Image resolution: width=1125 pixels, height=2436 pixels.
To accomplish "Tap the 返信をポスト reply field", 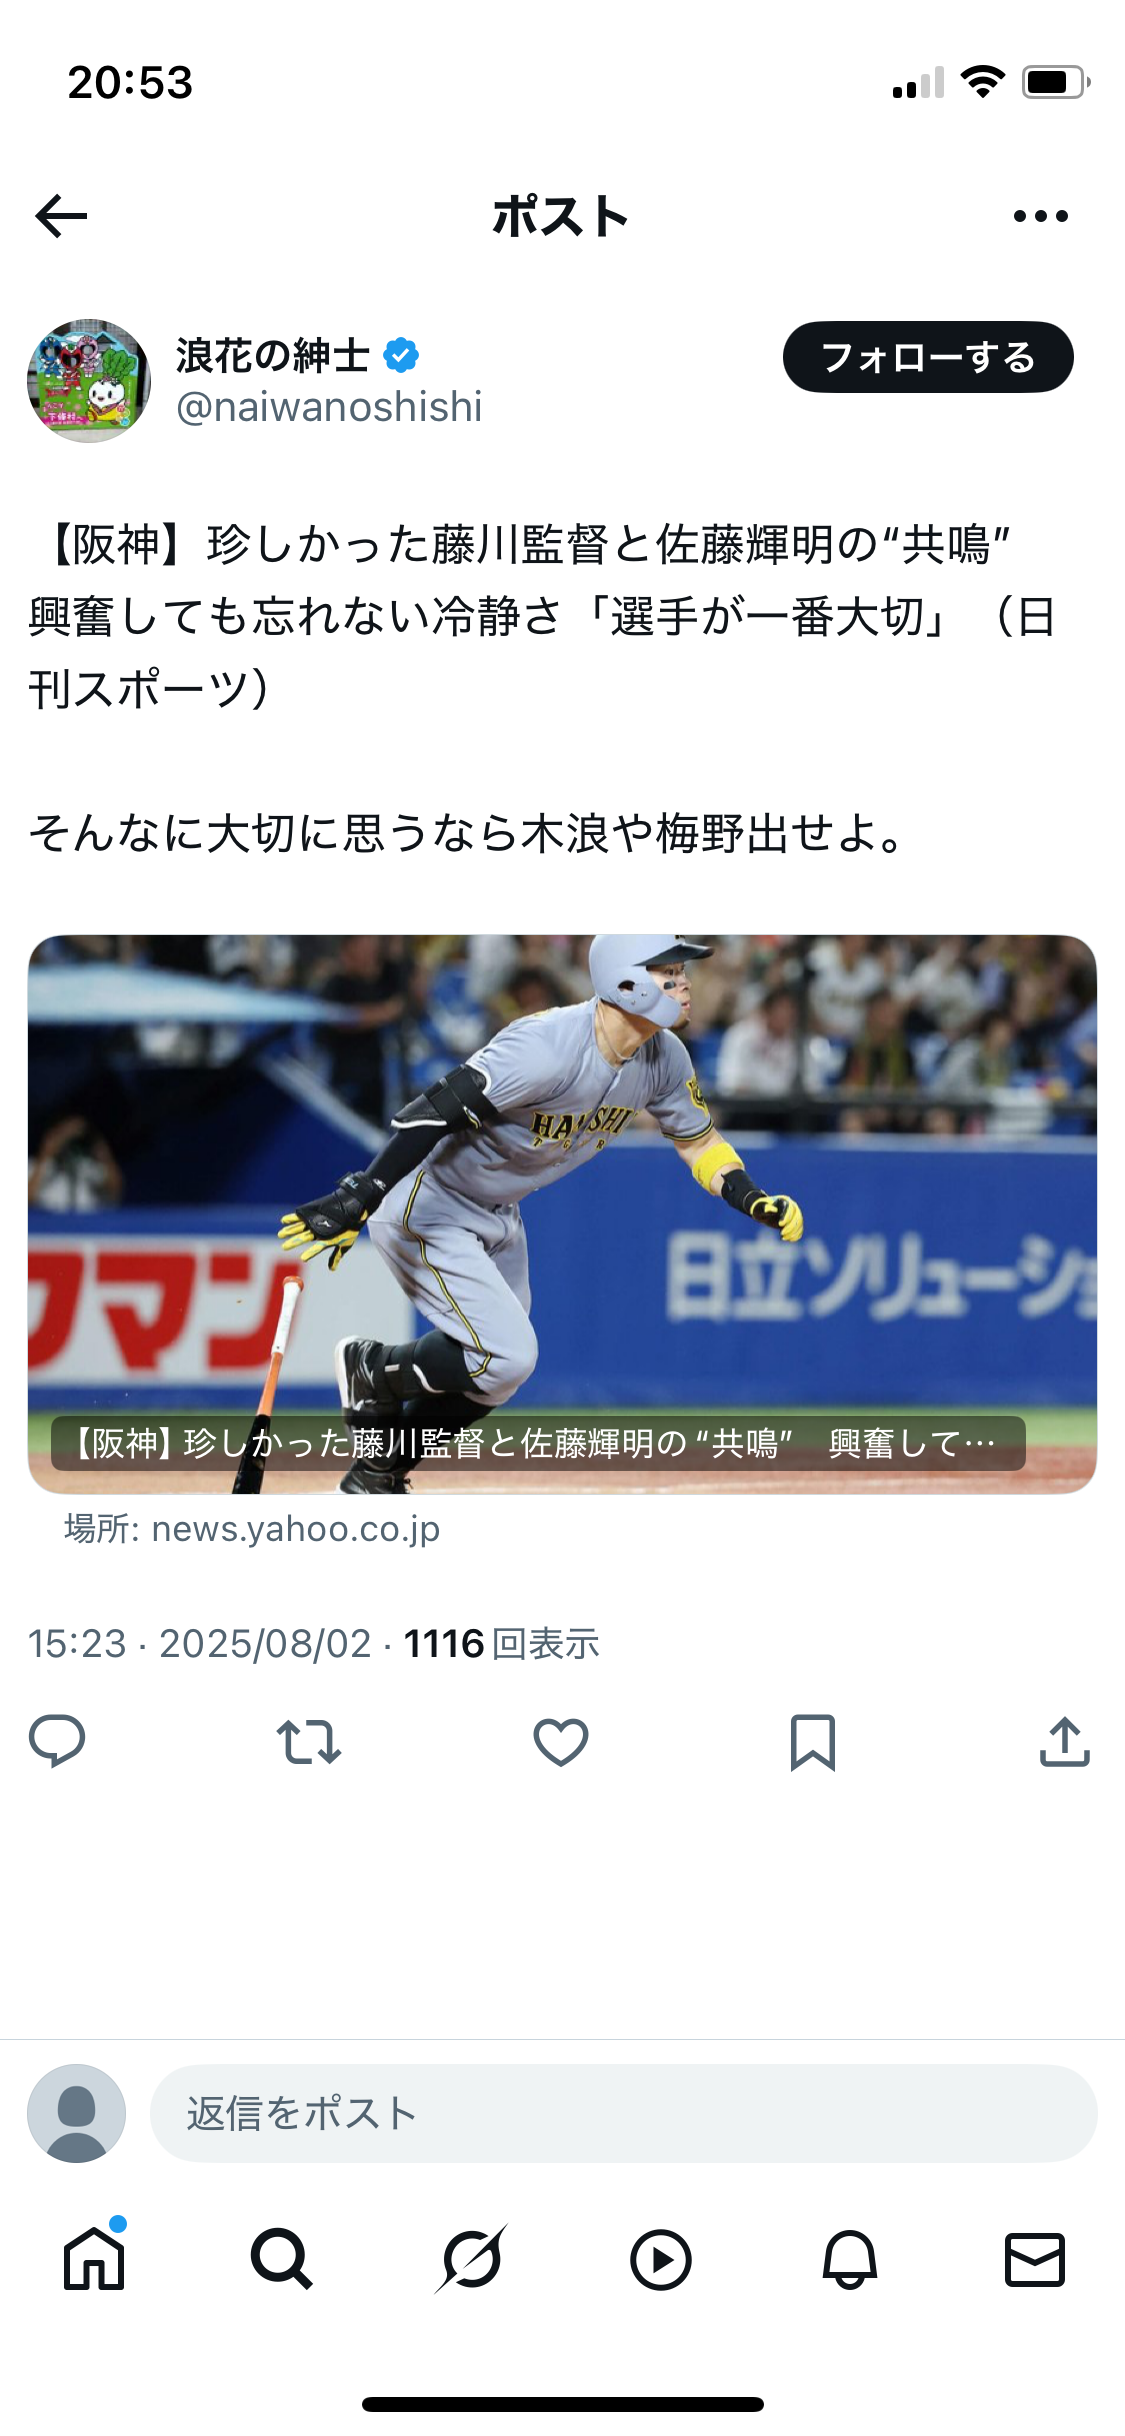I will pyautogui.click(x=624, y=2113).
